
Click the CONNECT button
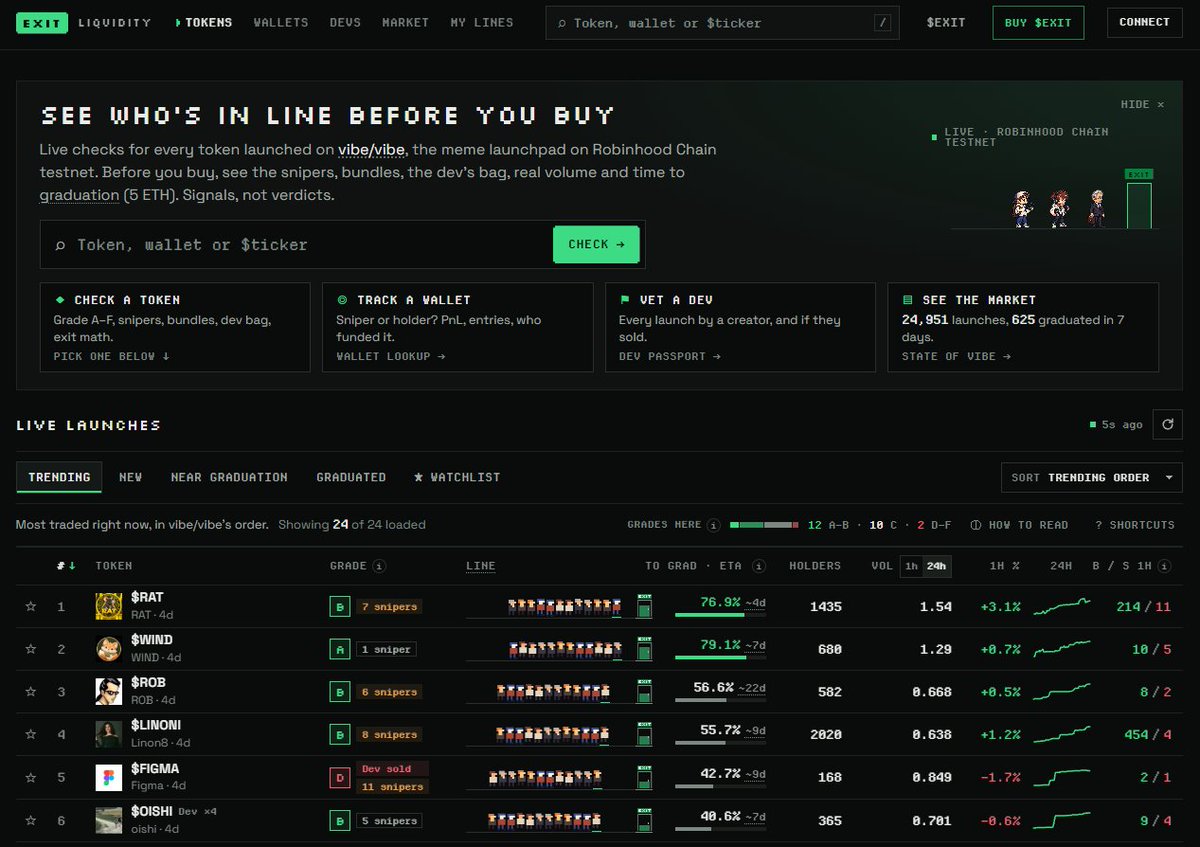click(x=1145, y=22)
